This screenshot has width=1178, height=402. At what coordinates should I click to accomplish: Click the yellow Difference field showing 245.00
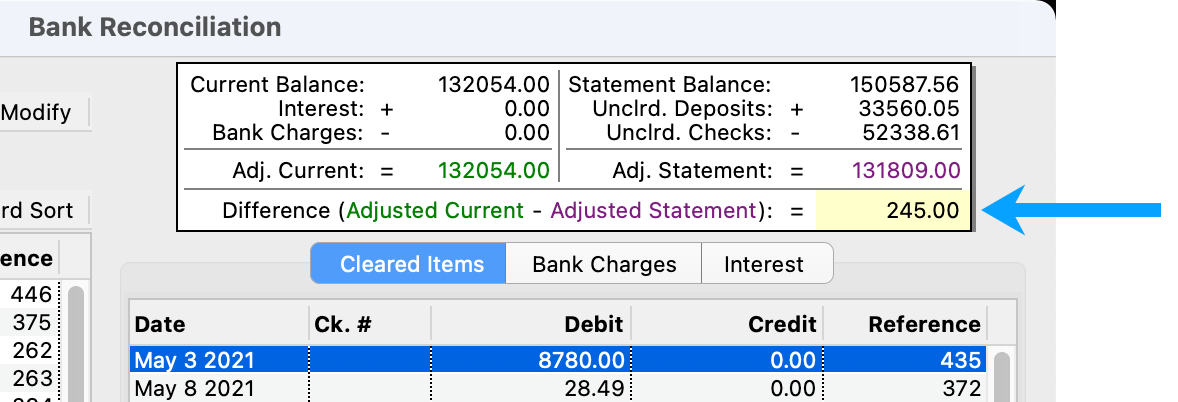pos(892,211)
